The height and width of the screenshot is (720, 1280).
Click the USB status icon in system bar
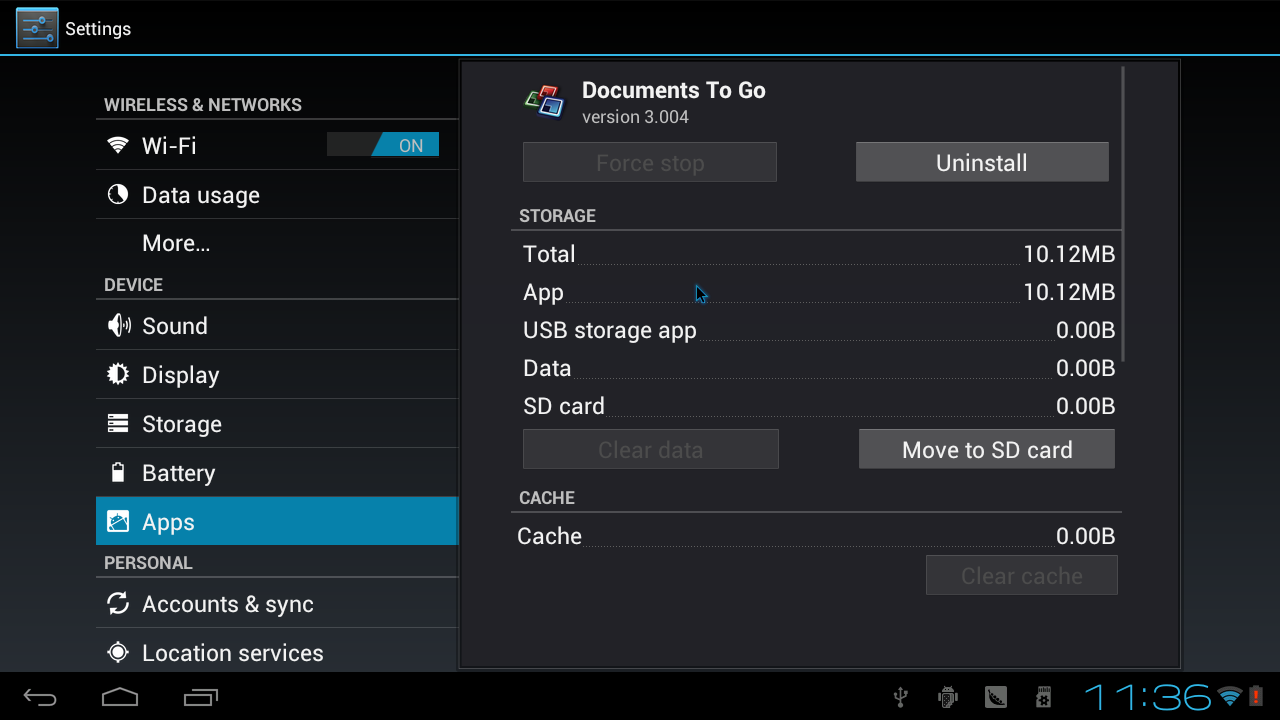(x=901, y=696)
